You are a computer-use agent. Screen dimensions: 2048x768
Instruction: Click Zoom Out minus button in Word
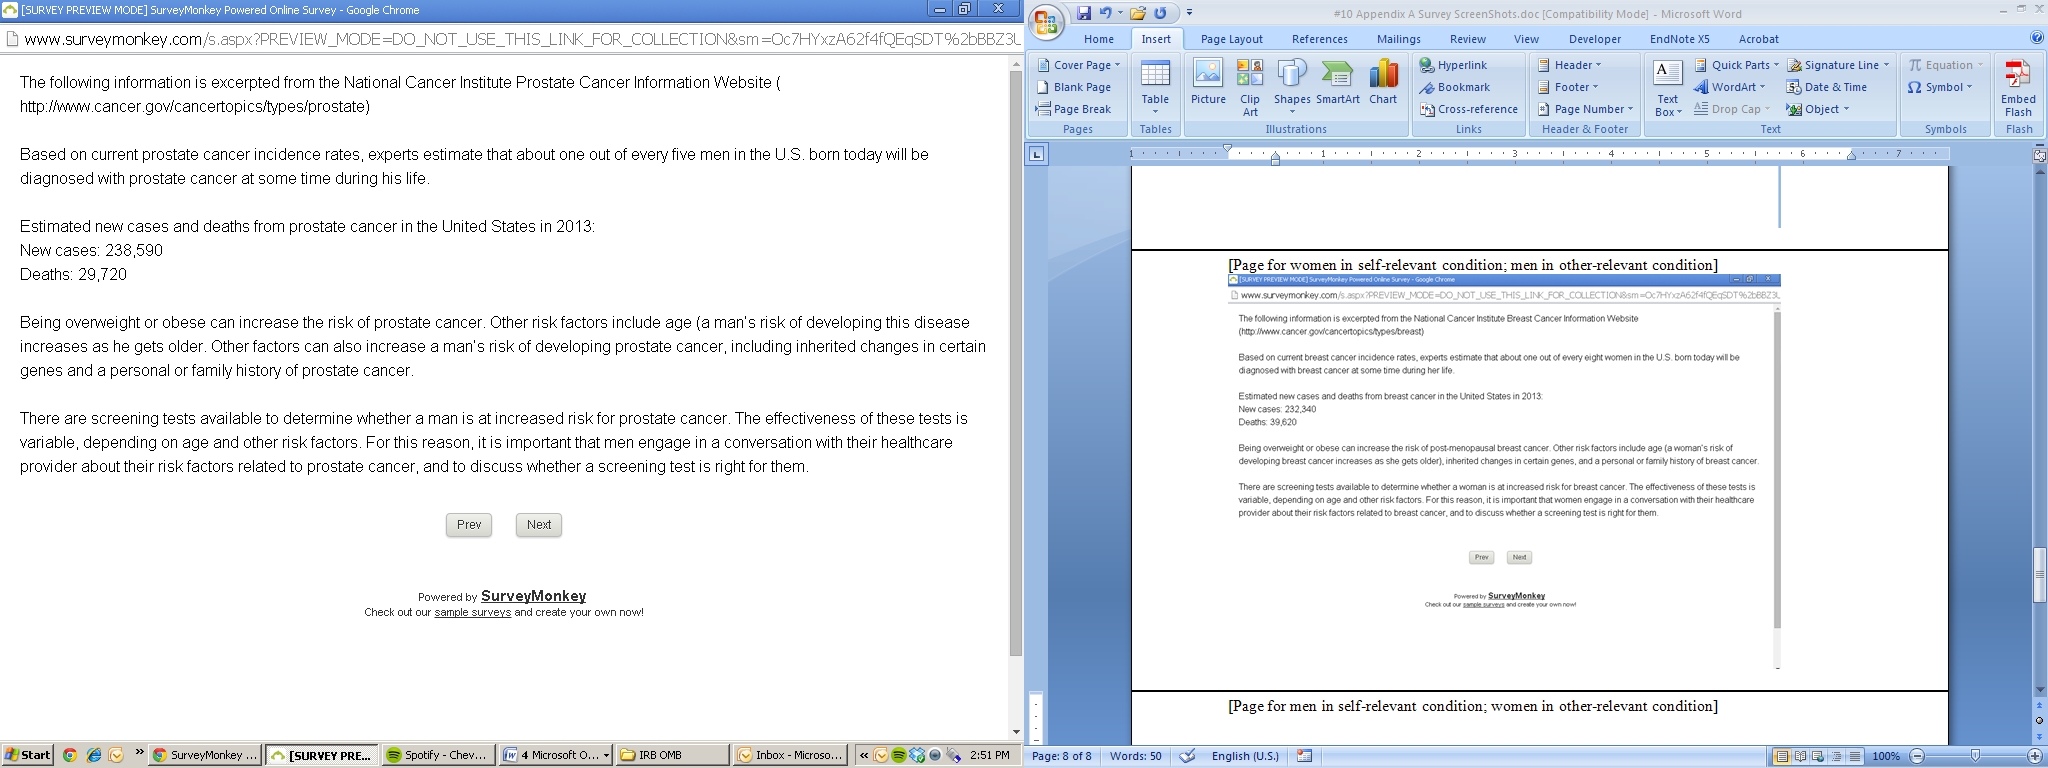click(1917, 756)
